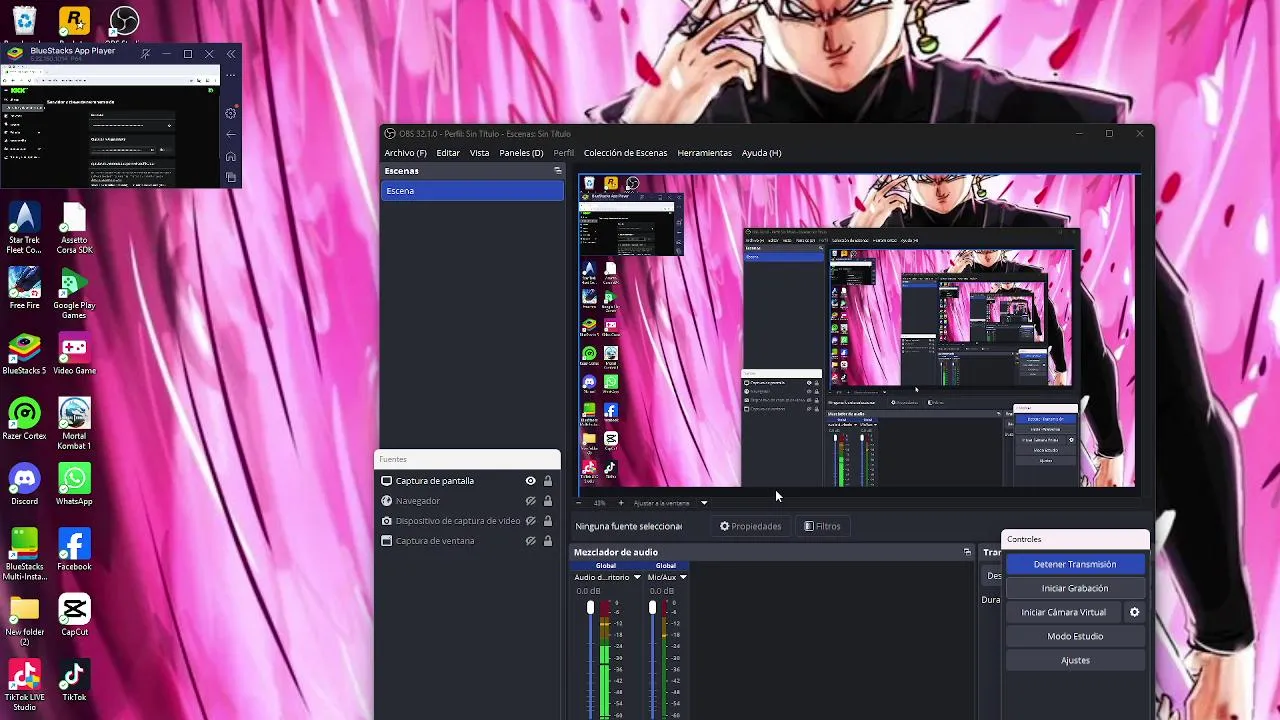
Task: Open Star Trek Fleet Command desktop icon
Action: point(24,229)
